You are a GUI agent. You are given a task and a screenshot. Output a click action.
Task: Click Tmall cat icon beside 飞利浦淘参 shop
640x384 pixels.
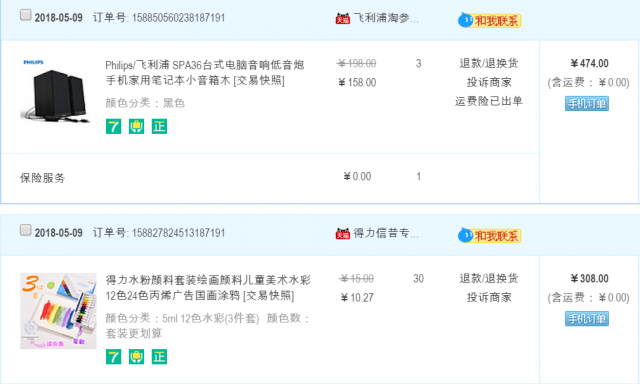(x=342, y=18)
